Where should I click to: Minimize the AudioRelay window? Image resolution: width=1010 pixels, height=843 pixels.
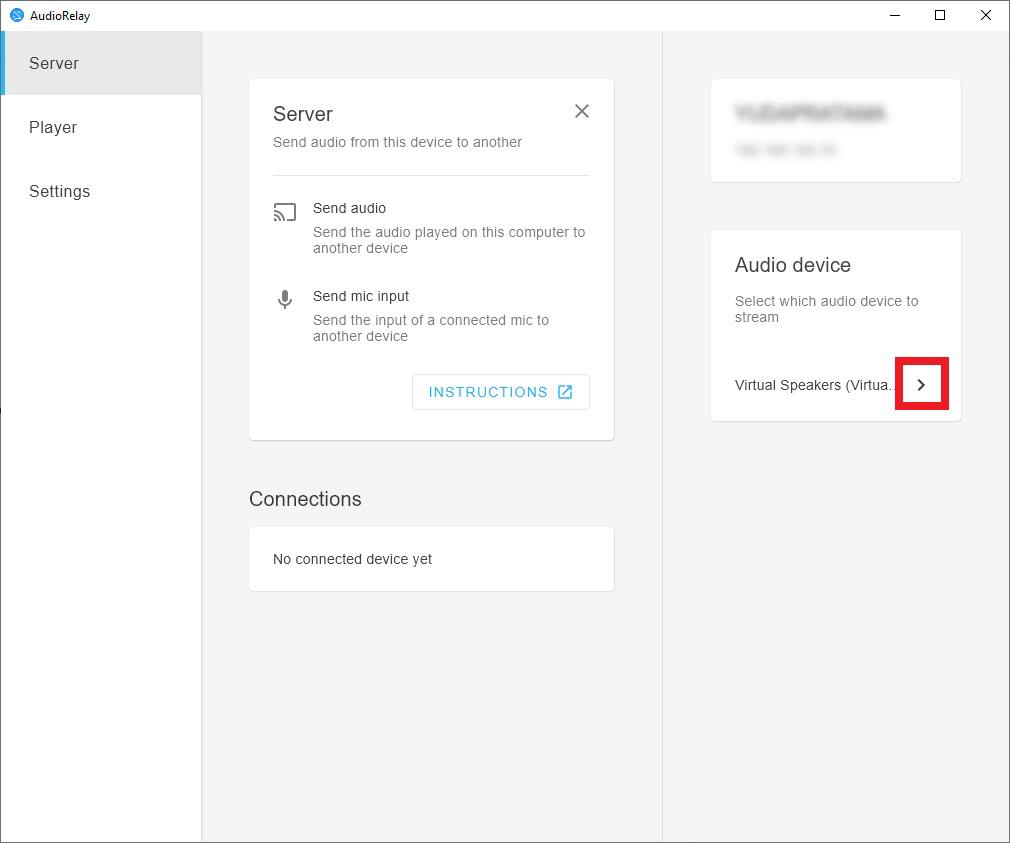point(895,15)
